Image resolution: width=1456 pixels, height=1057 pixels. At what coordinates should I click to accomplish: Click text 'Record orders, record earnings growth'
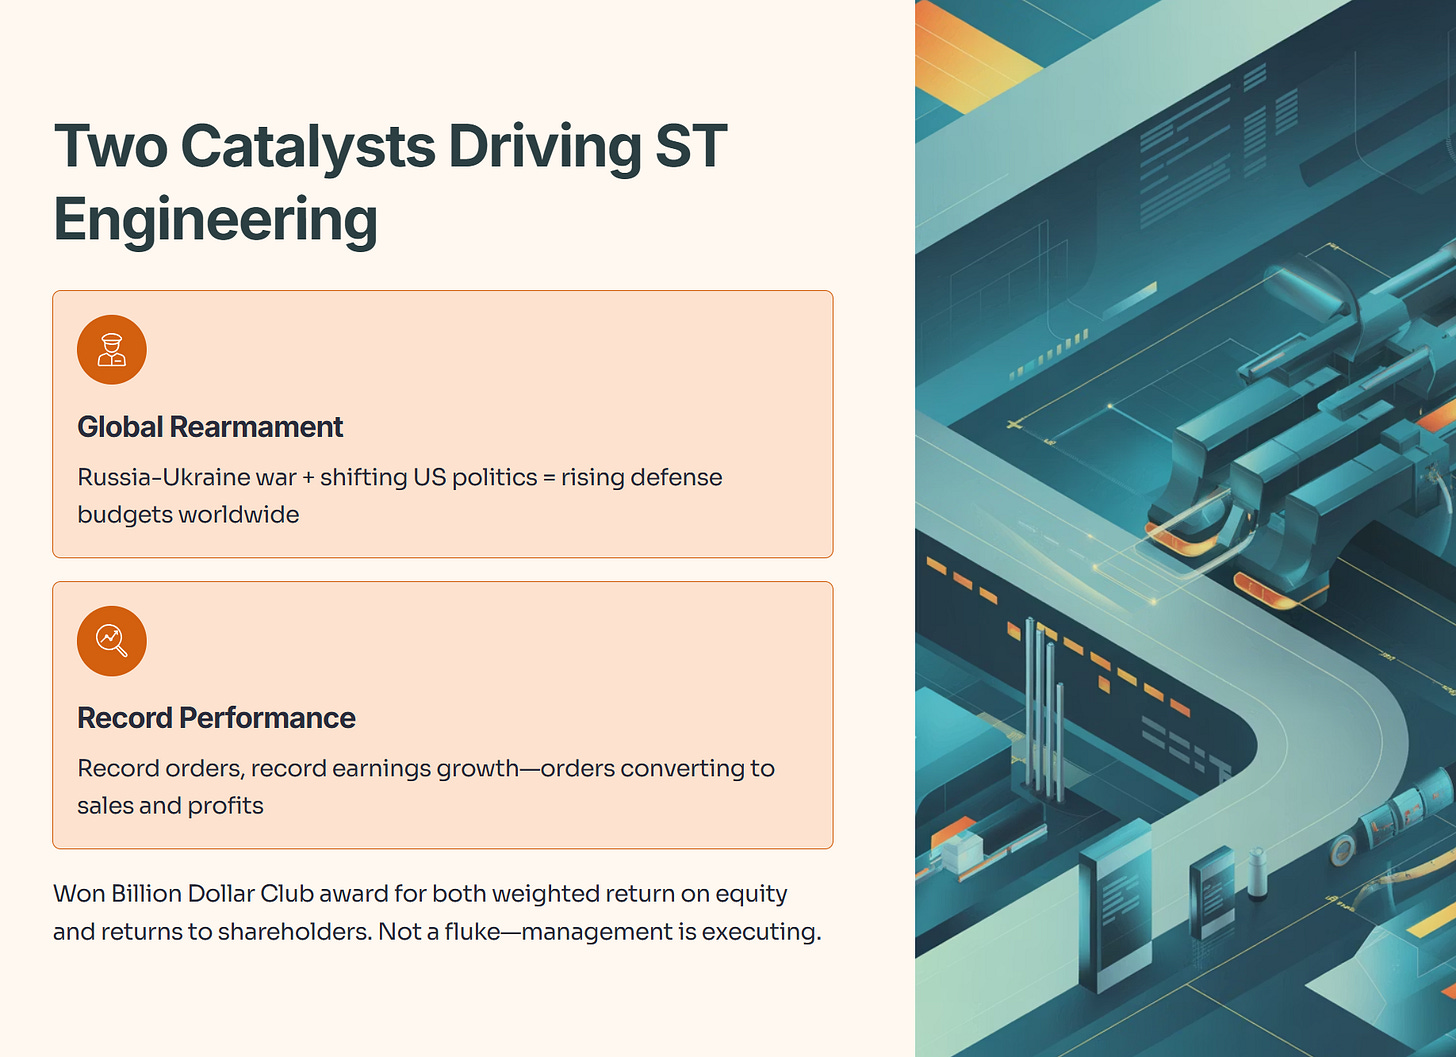pos(298,768)
